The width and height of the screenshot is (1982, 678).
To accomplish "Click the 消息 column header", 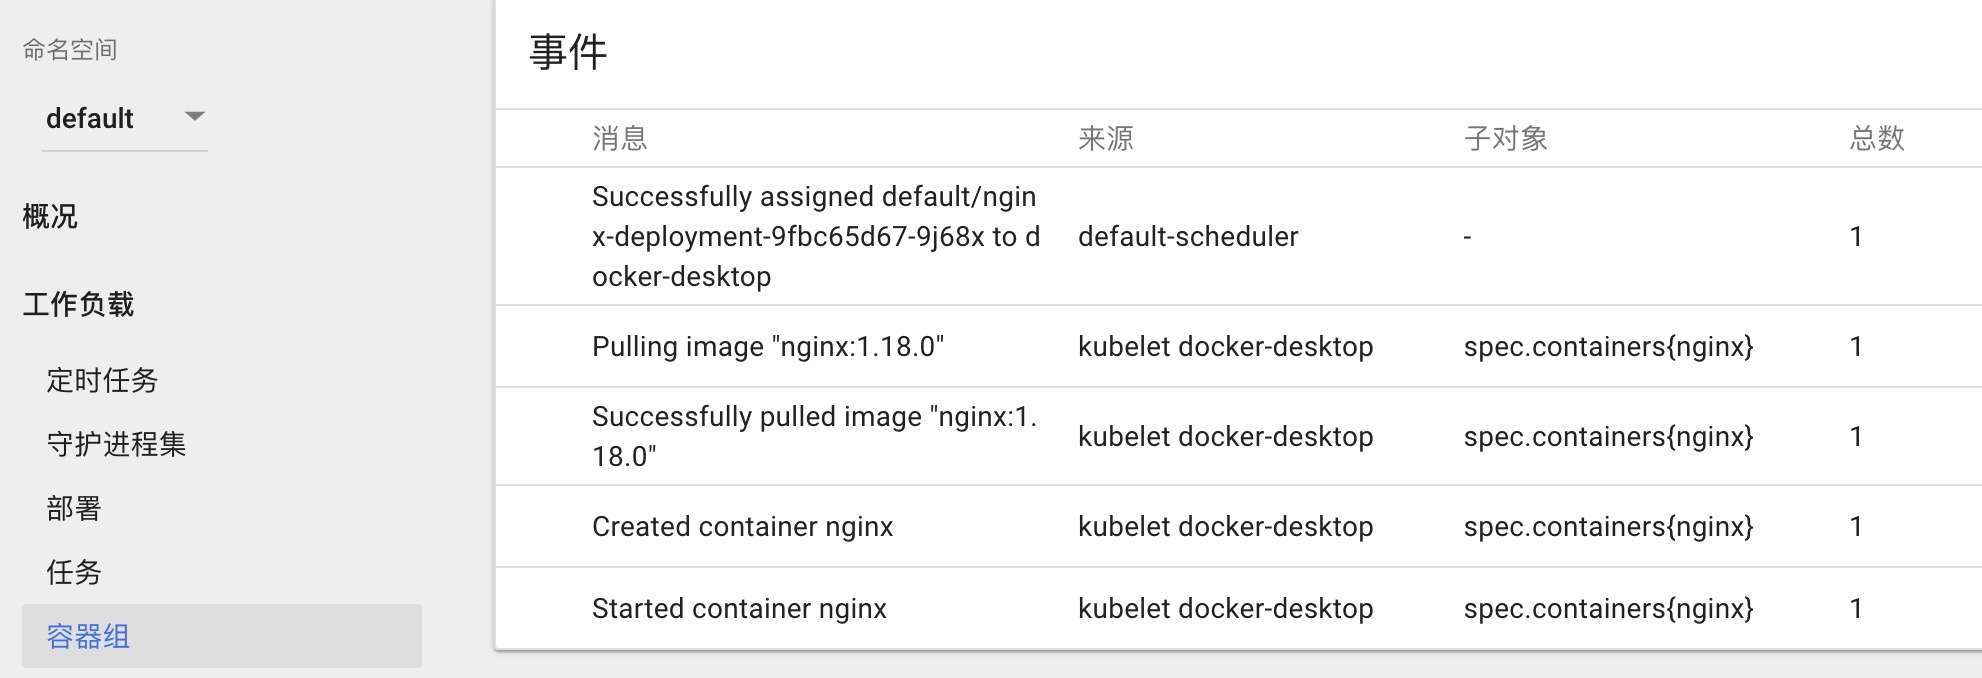I will (x=620, y=138).
